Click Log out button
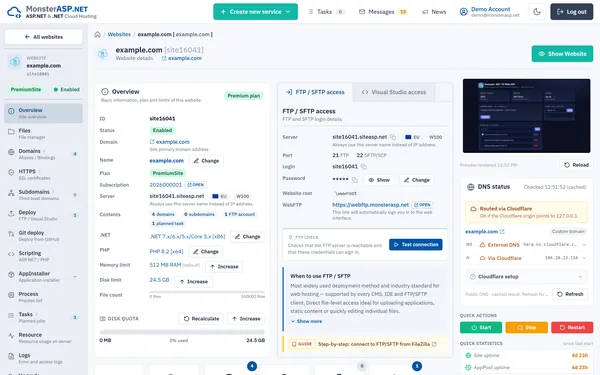 click(571, 12)
